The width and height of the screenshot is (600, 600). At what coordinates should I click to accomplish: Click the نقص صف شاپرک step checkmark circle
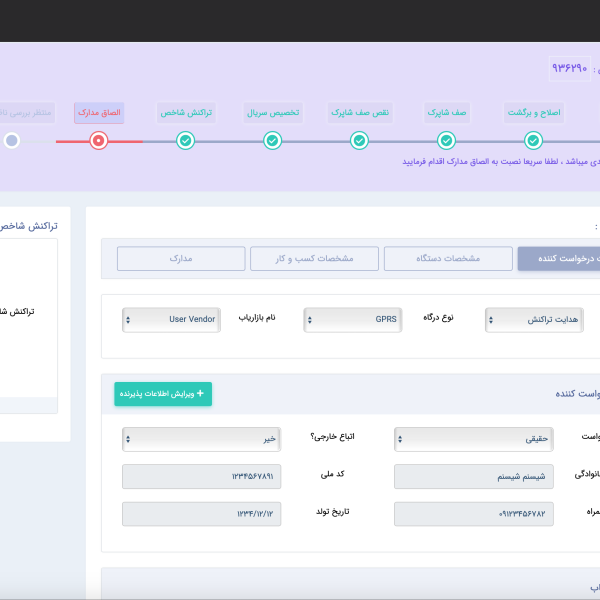359,141
